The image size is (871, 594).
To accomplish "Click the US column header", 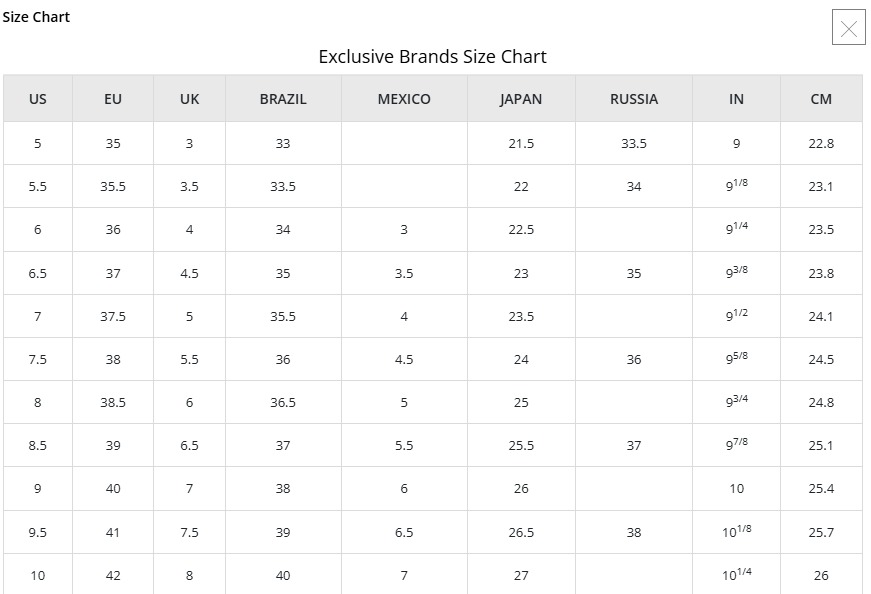I will (x=38, y=99).
